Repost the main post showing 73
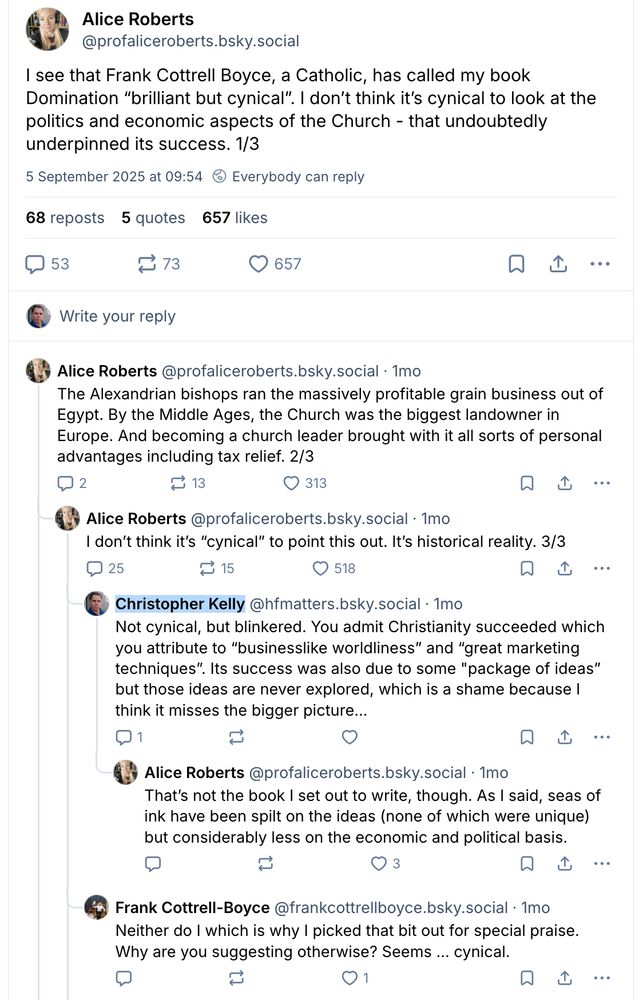The image size is (635, 1000). click(159, 264)
